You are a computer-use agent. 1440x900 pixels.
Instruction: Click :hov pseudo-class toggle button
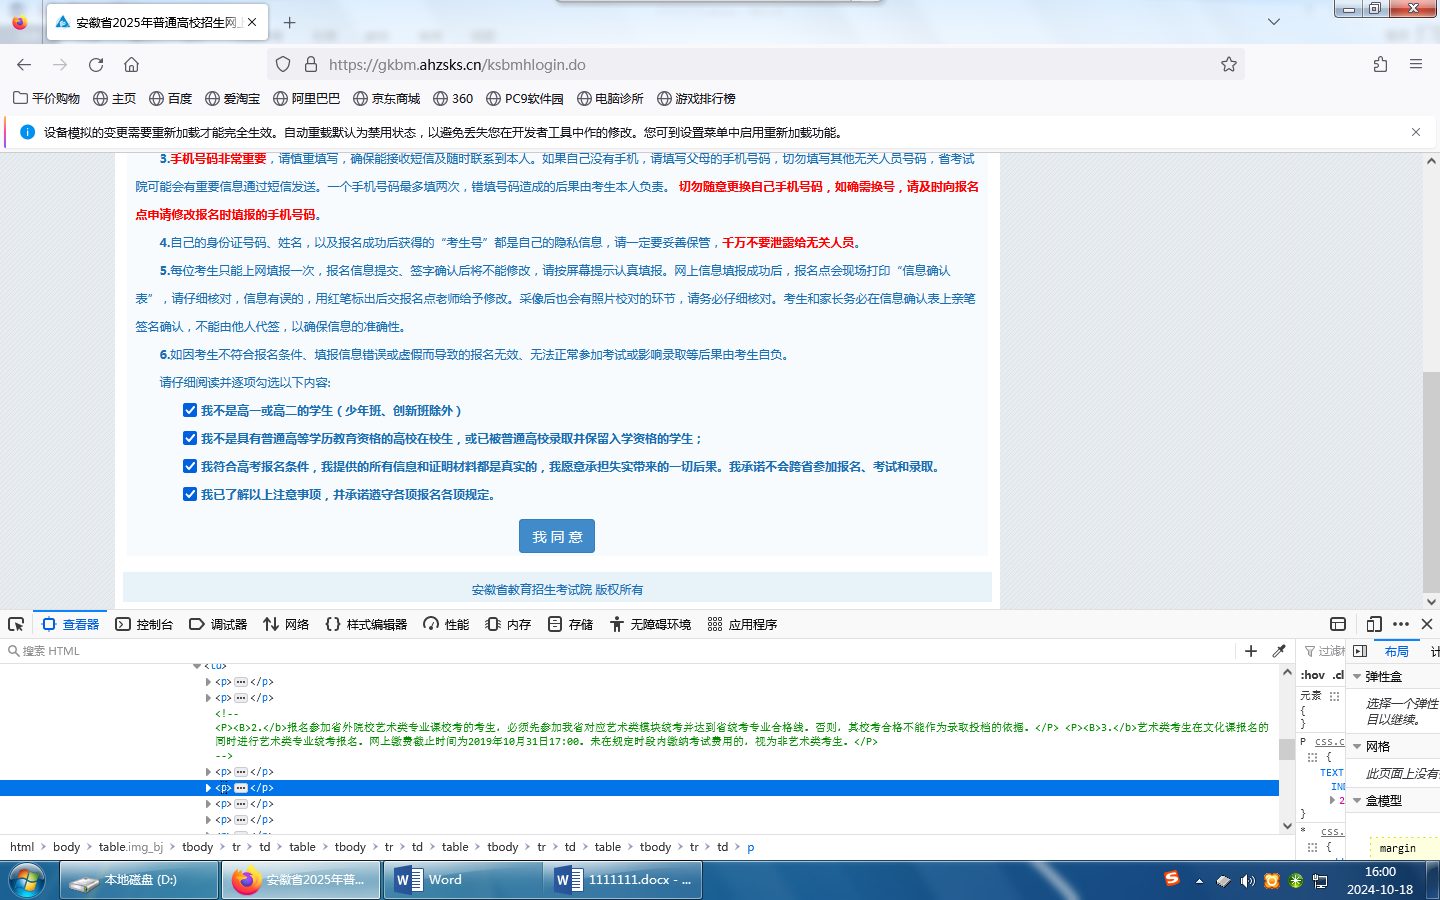coord(1313,675)
